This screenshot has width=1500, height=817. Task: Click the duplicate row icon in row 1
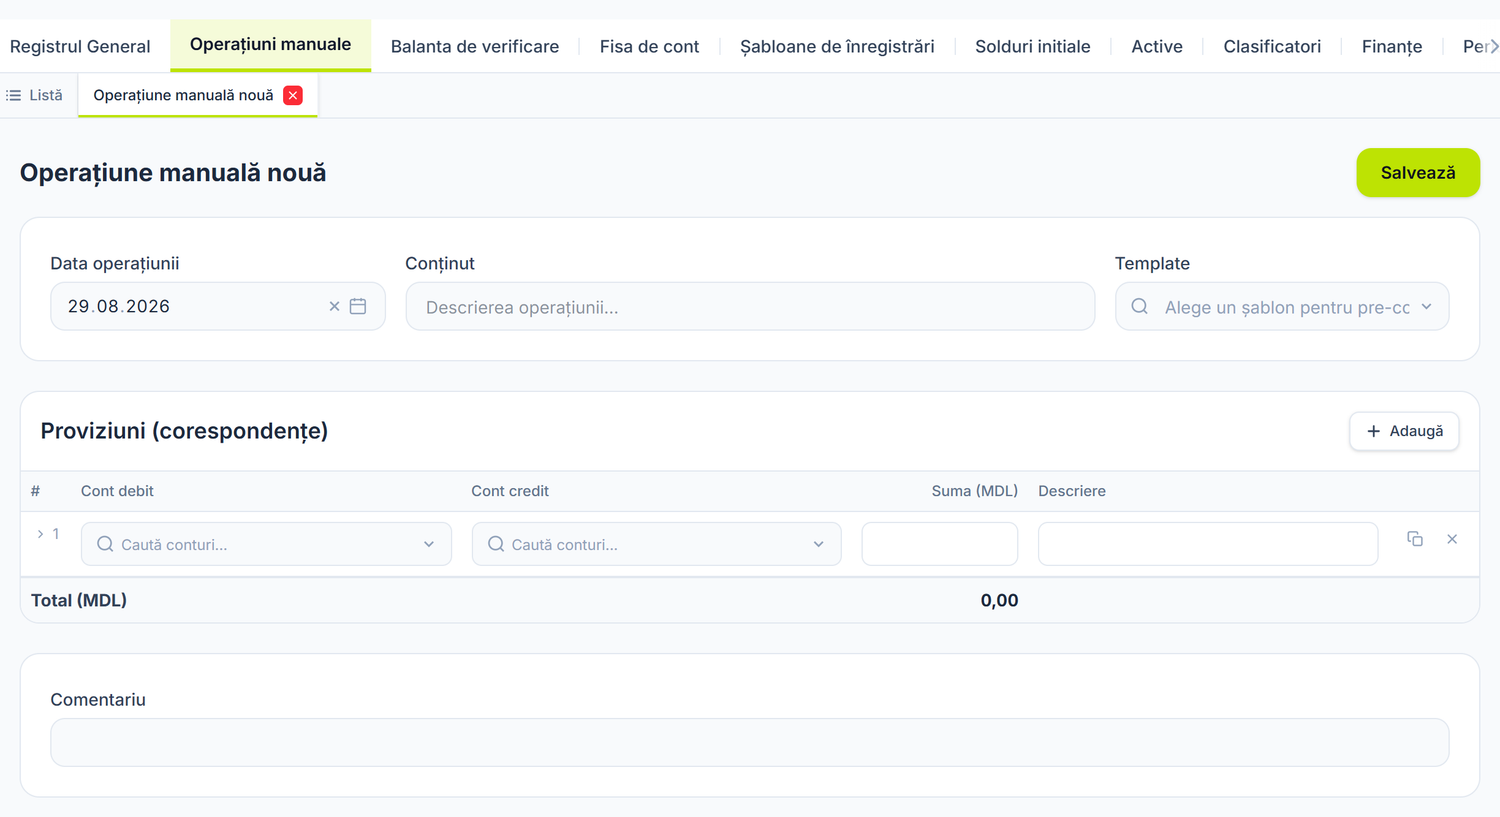click(x=1415, y=539)
